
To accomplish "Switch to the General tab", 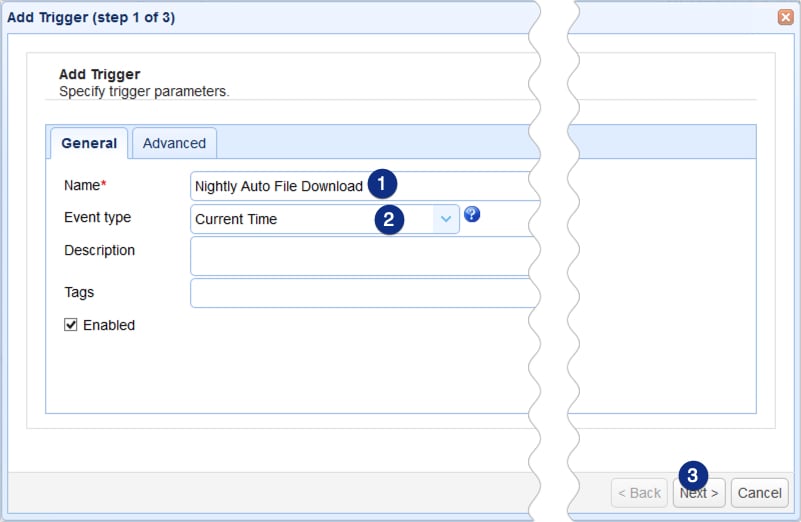I will pos(89,143).
